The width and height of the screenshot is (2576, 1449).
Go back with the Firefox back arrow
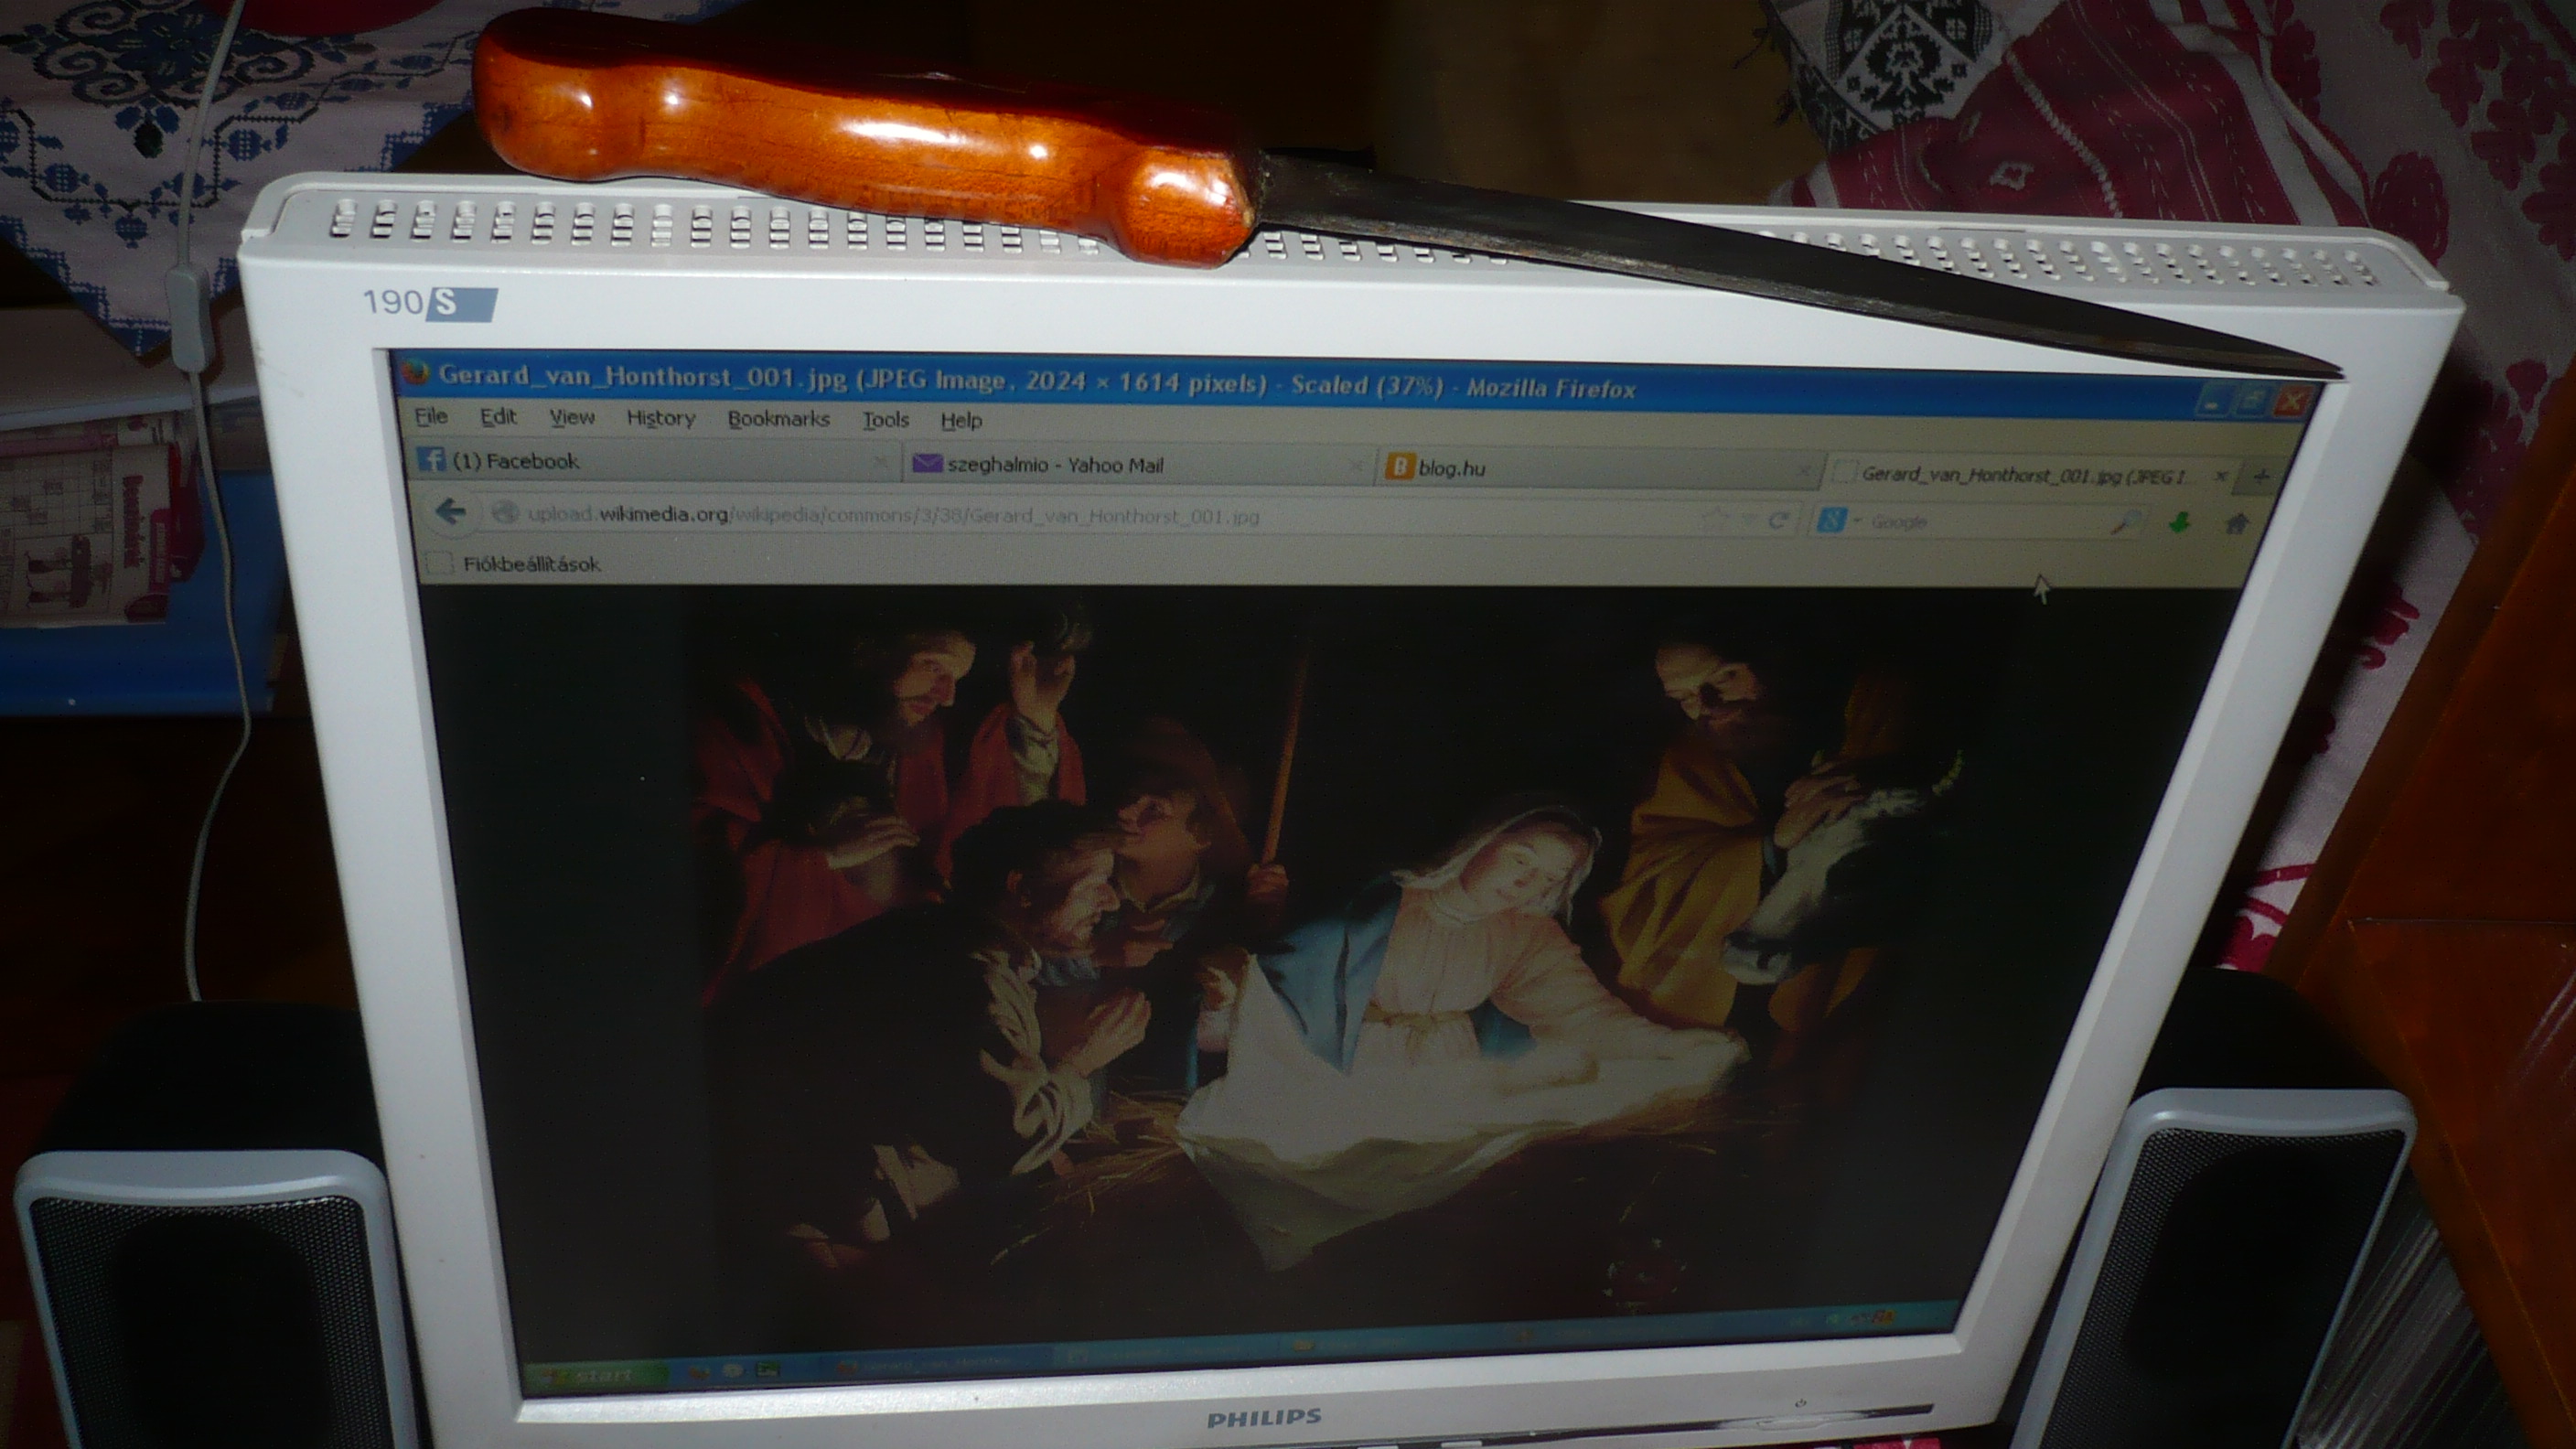point(450,512)
